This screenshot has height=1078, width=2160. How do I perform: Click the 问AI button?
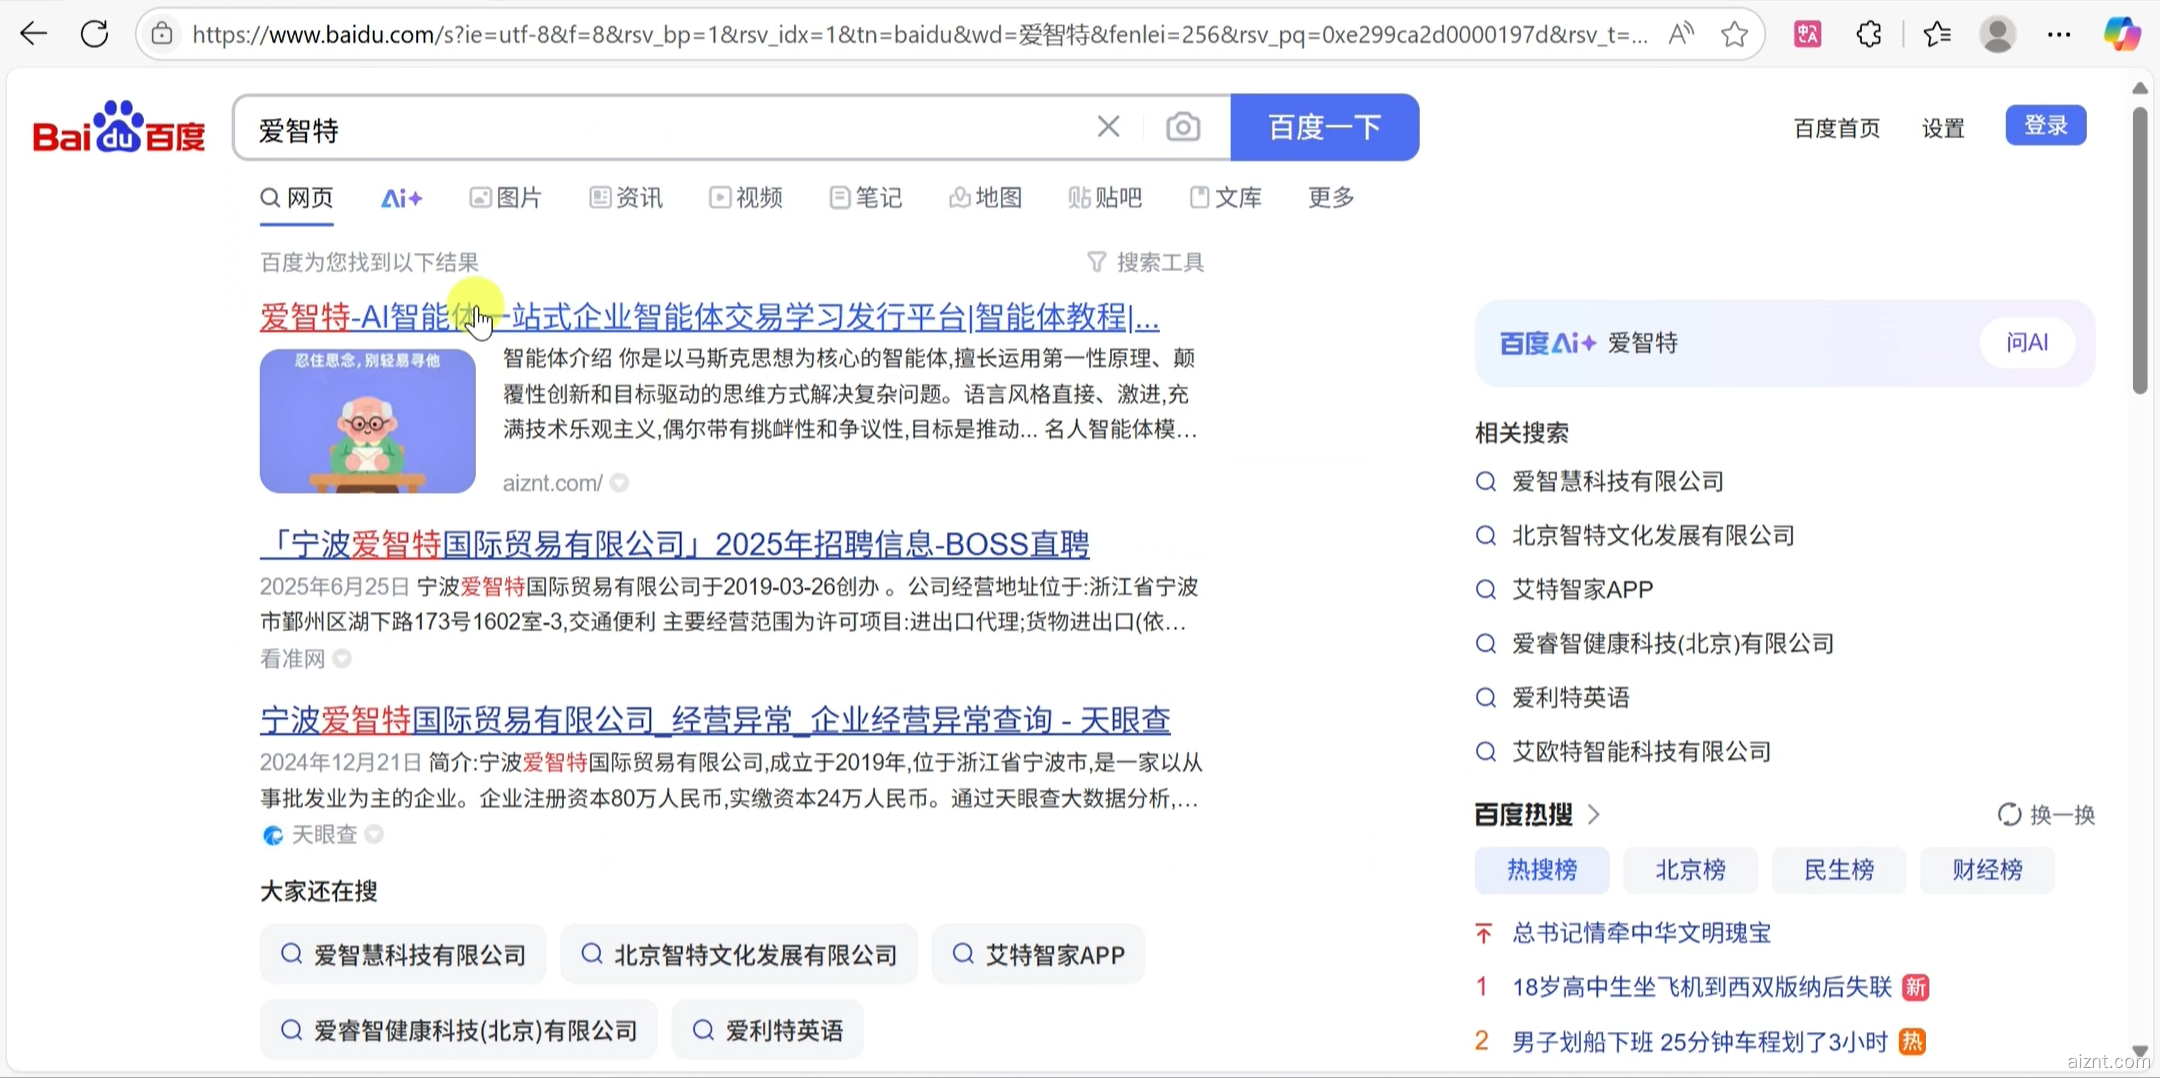click(x=2027, y=343)
